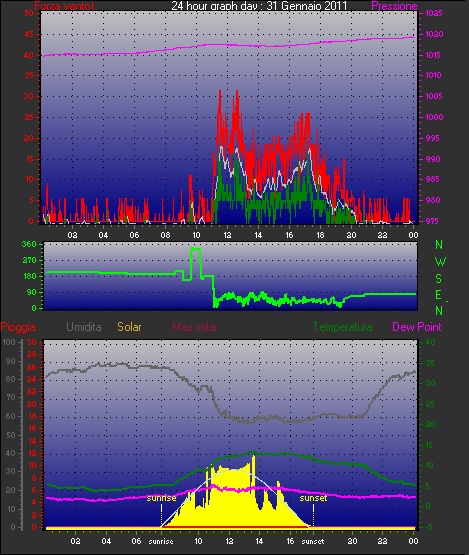Click the 'W' compass direction label
Screen dimensions: 469x555
[440, 262]
